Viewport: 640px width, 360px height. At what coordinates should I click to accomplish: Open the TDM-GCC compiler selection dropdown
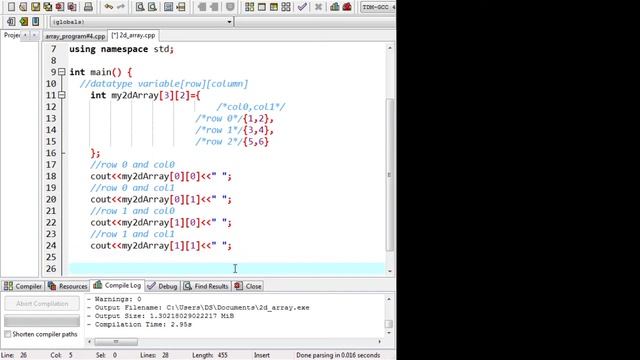pos(378,7)
